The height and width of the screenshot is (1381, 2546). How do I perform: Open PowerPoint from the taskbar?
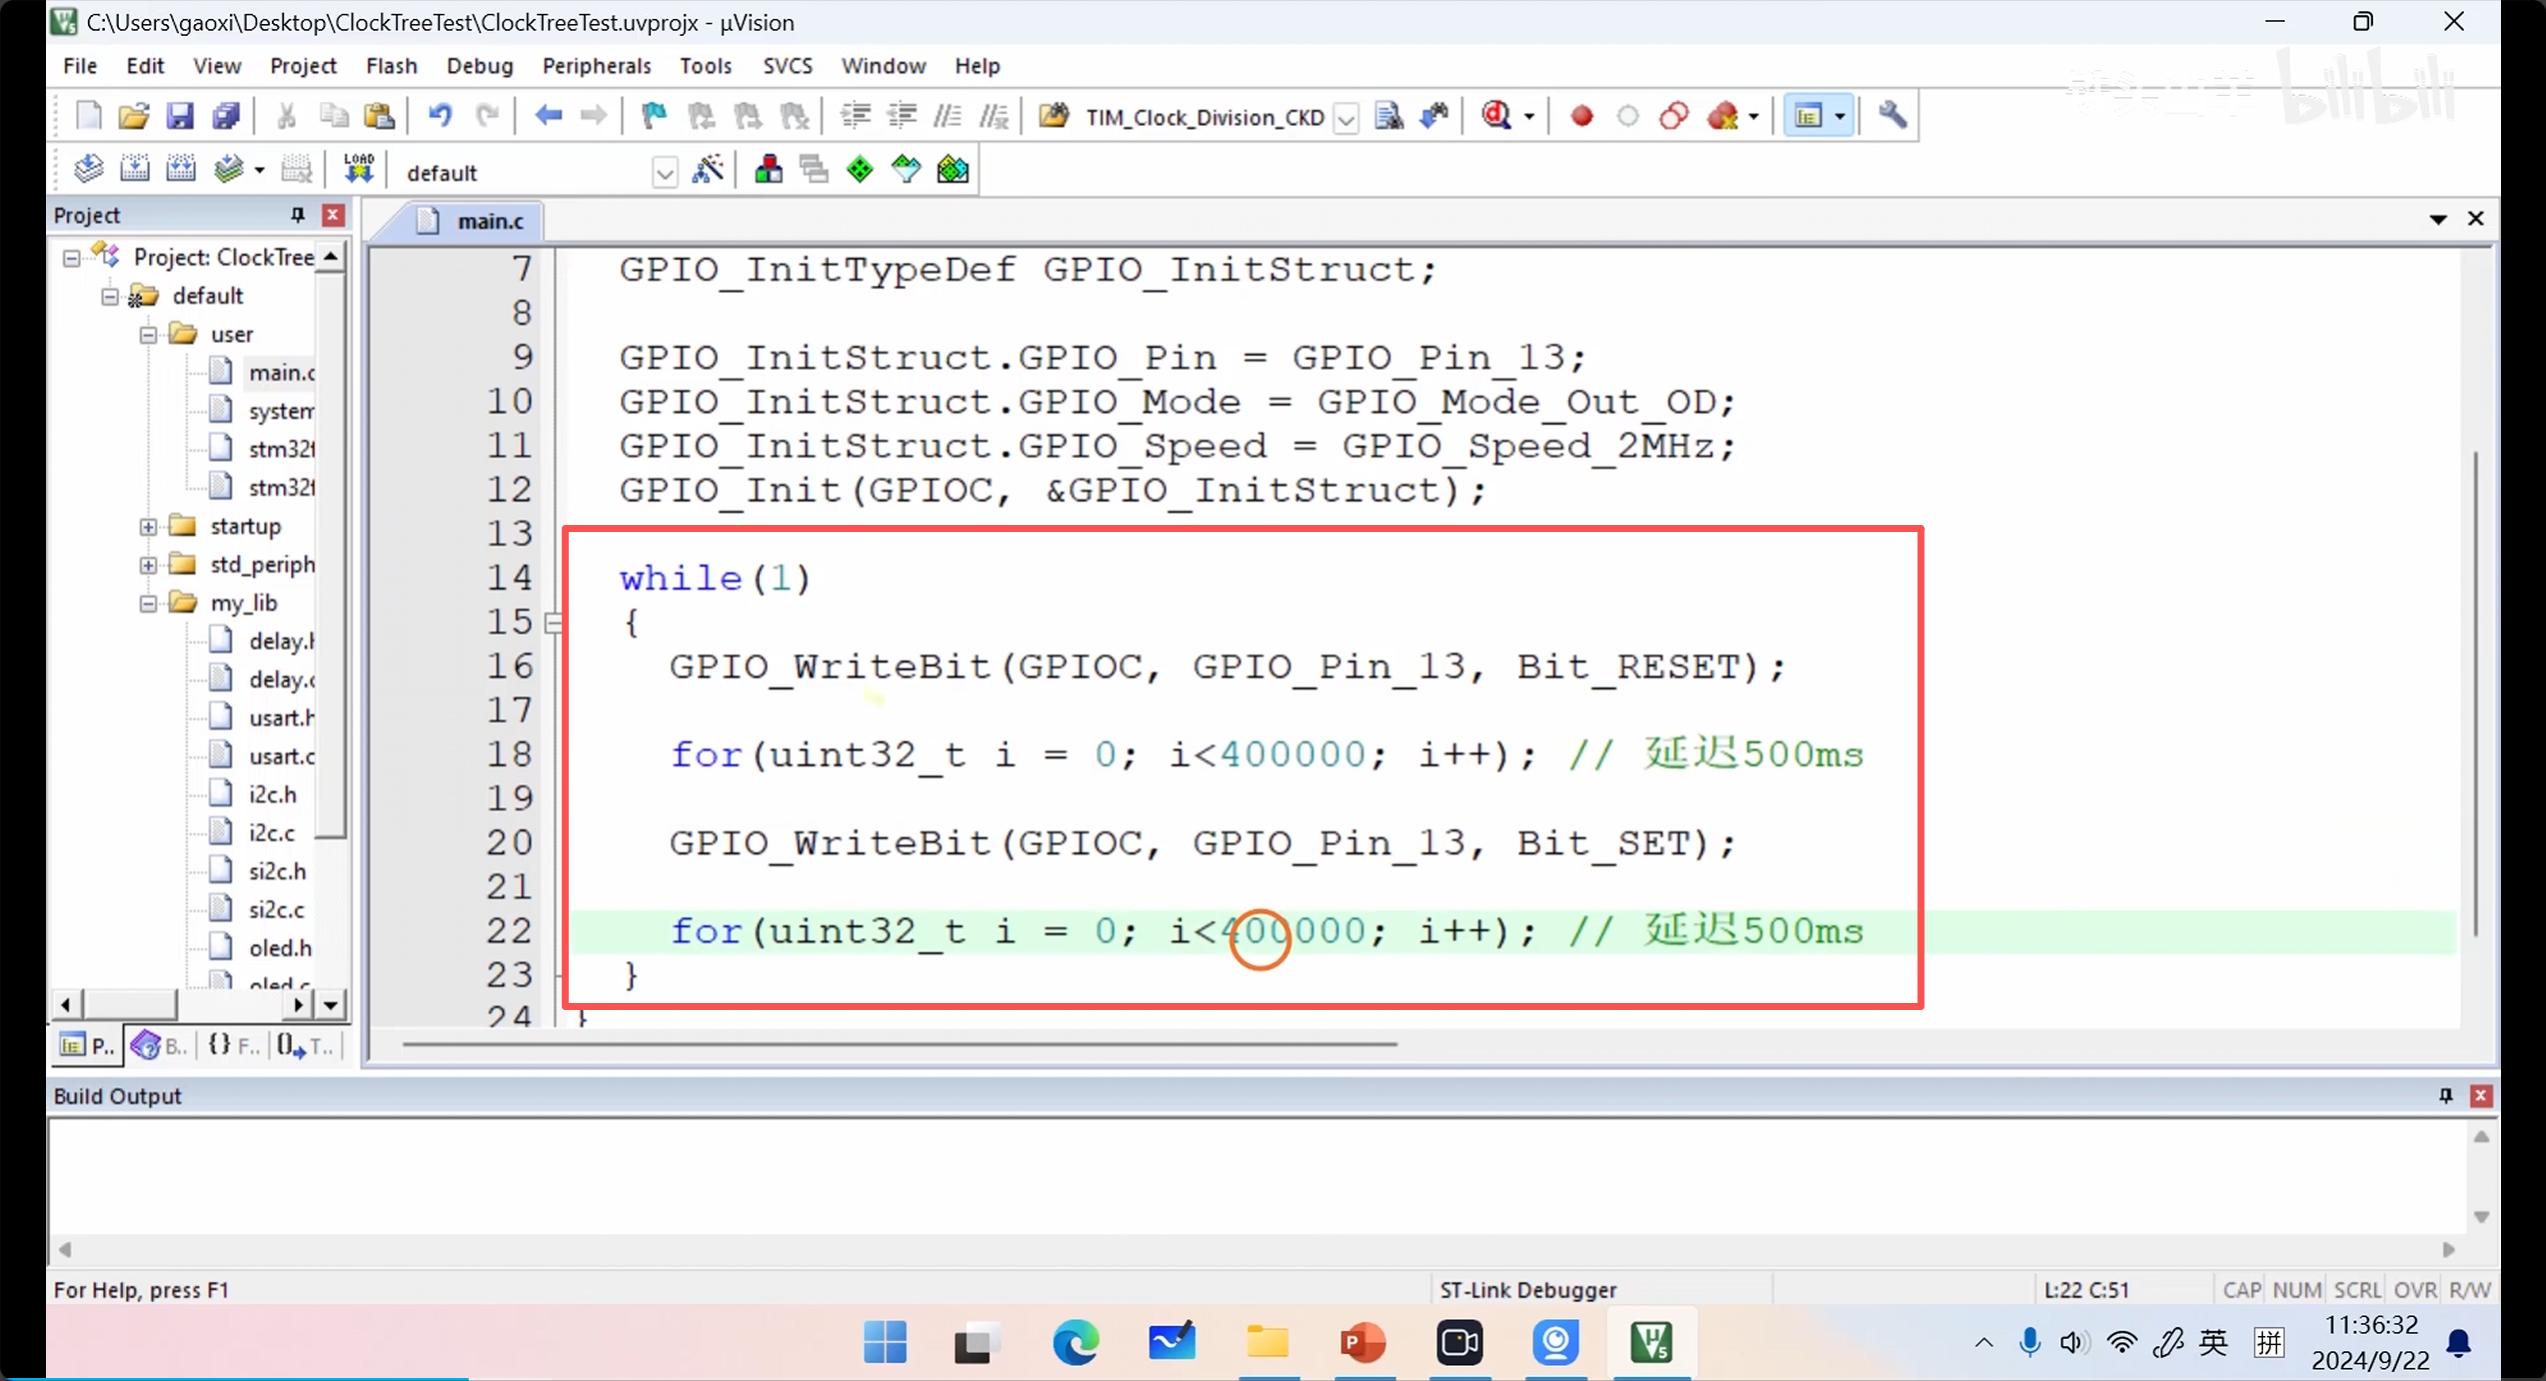click(x=1362, y=1341)
